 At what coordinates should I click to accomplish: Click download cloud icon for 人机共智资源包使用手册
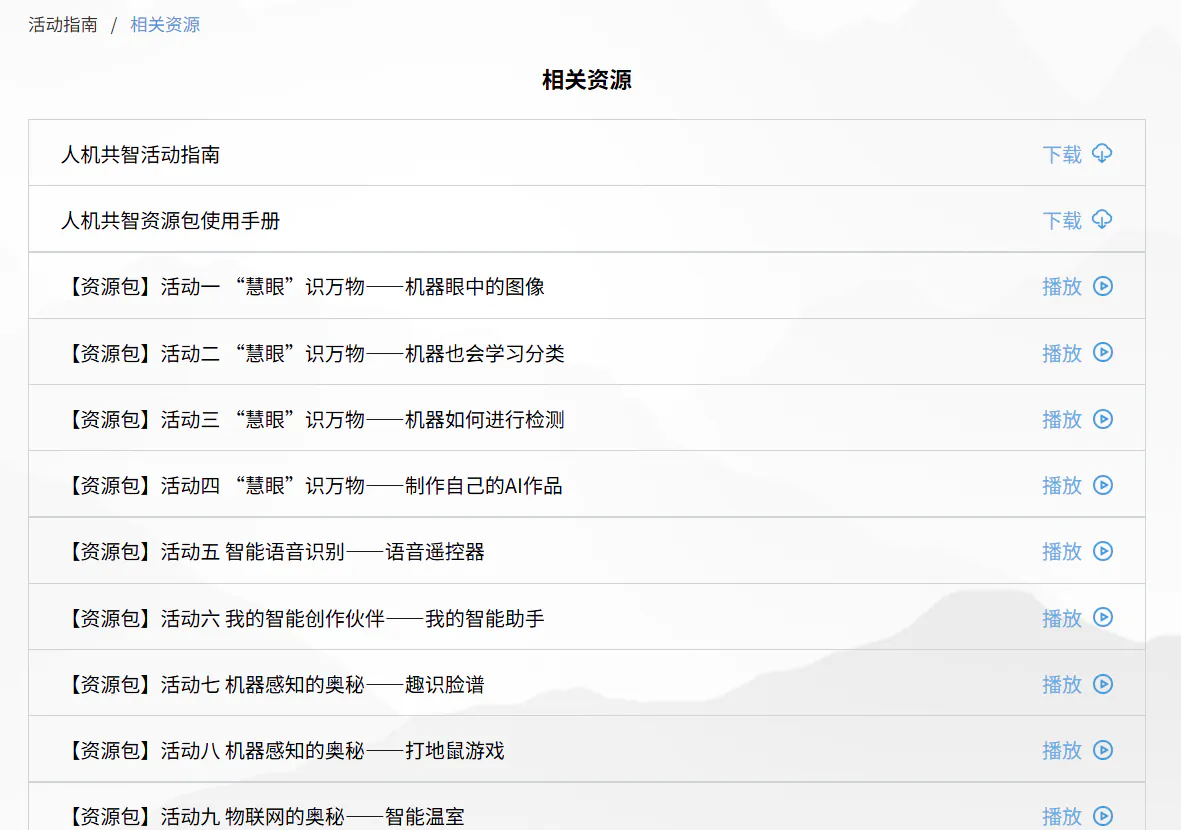pyautogui.click(x=1102, y=220)
